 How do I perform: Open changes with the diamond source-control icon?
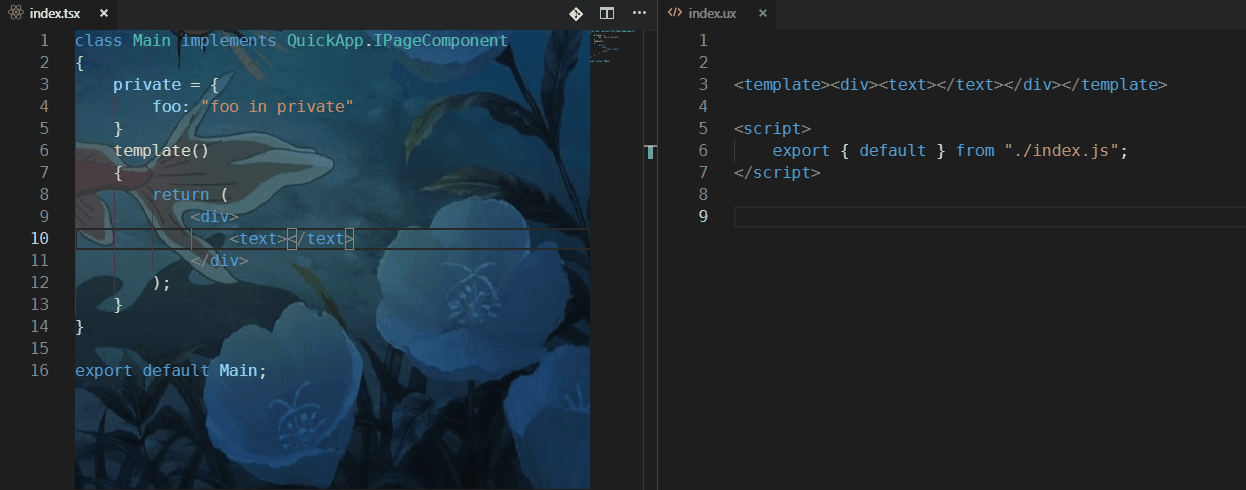click(576, 13)
